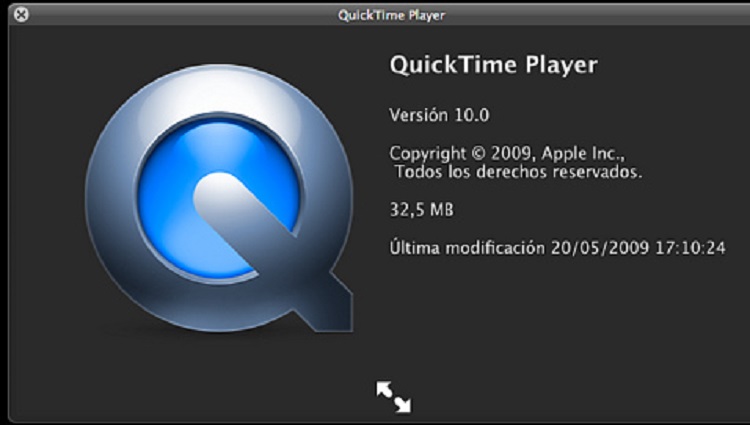The image size is (750, 425).
Task: Click the copyright © symbol
Action: click(479, 153)
